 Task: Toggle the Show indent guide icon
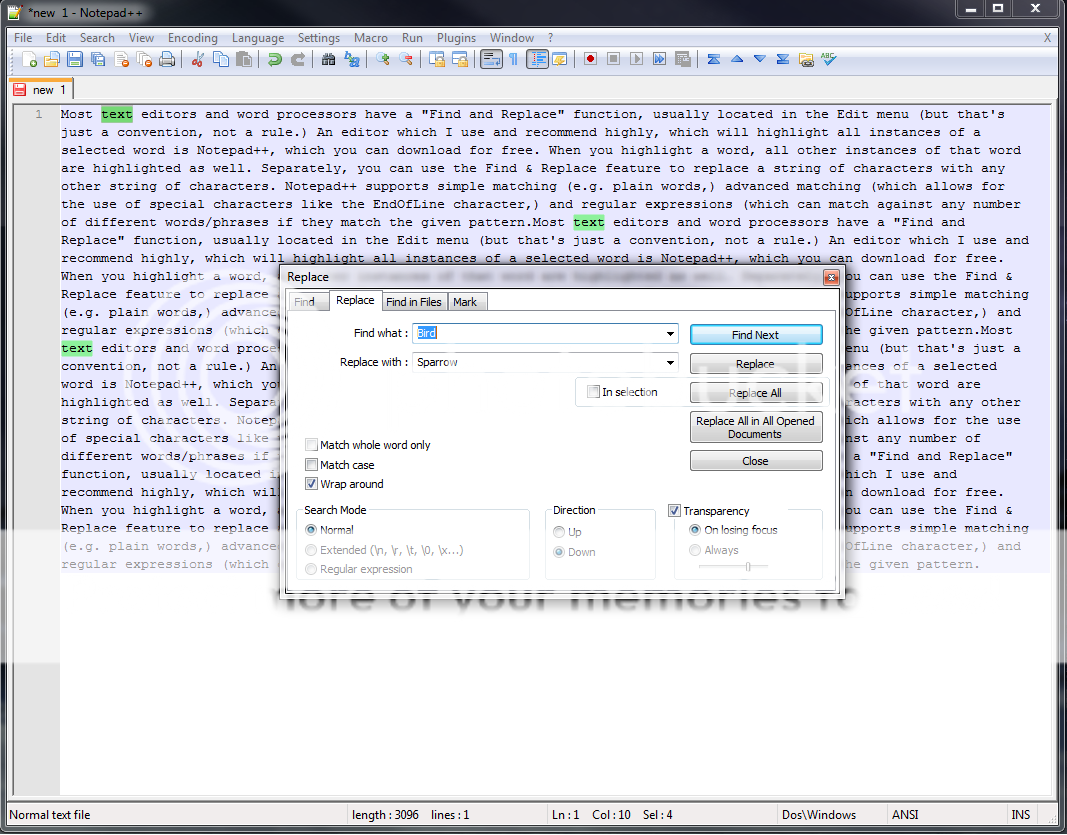[538, 60]
